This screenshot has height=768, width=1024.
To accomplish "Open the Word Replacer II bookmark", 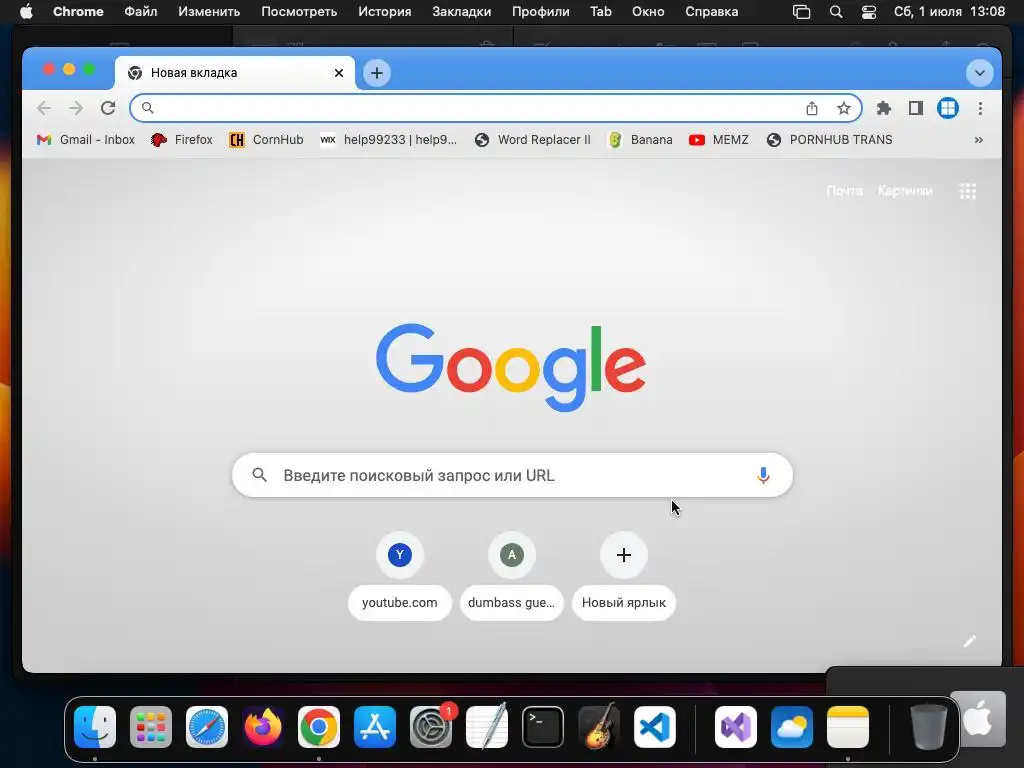I will (x=532, y=140).
